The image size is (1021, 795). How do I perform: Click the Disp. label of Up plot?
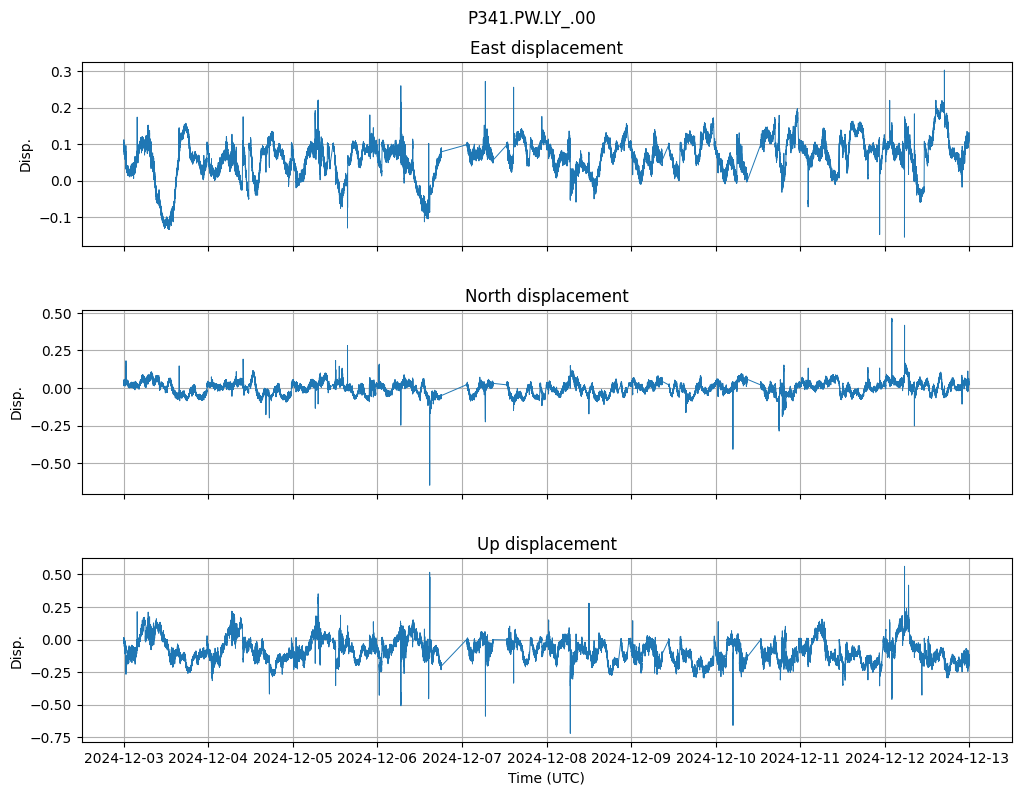click(x=17, y=651)
